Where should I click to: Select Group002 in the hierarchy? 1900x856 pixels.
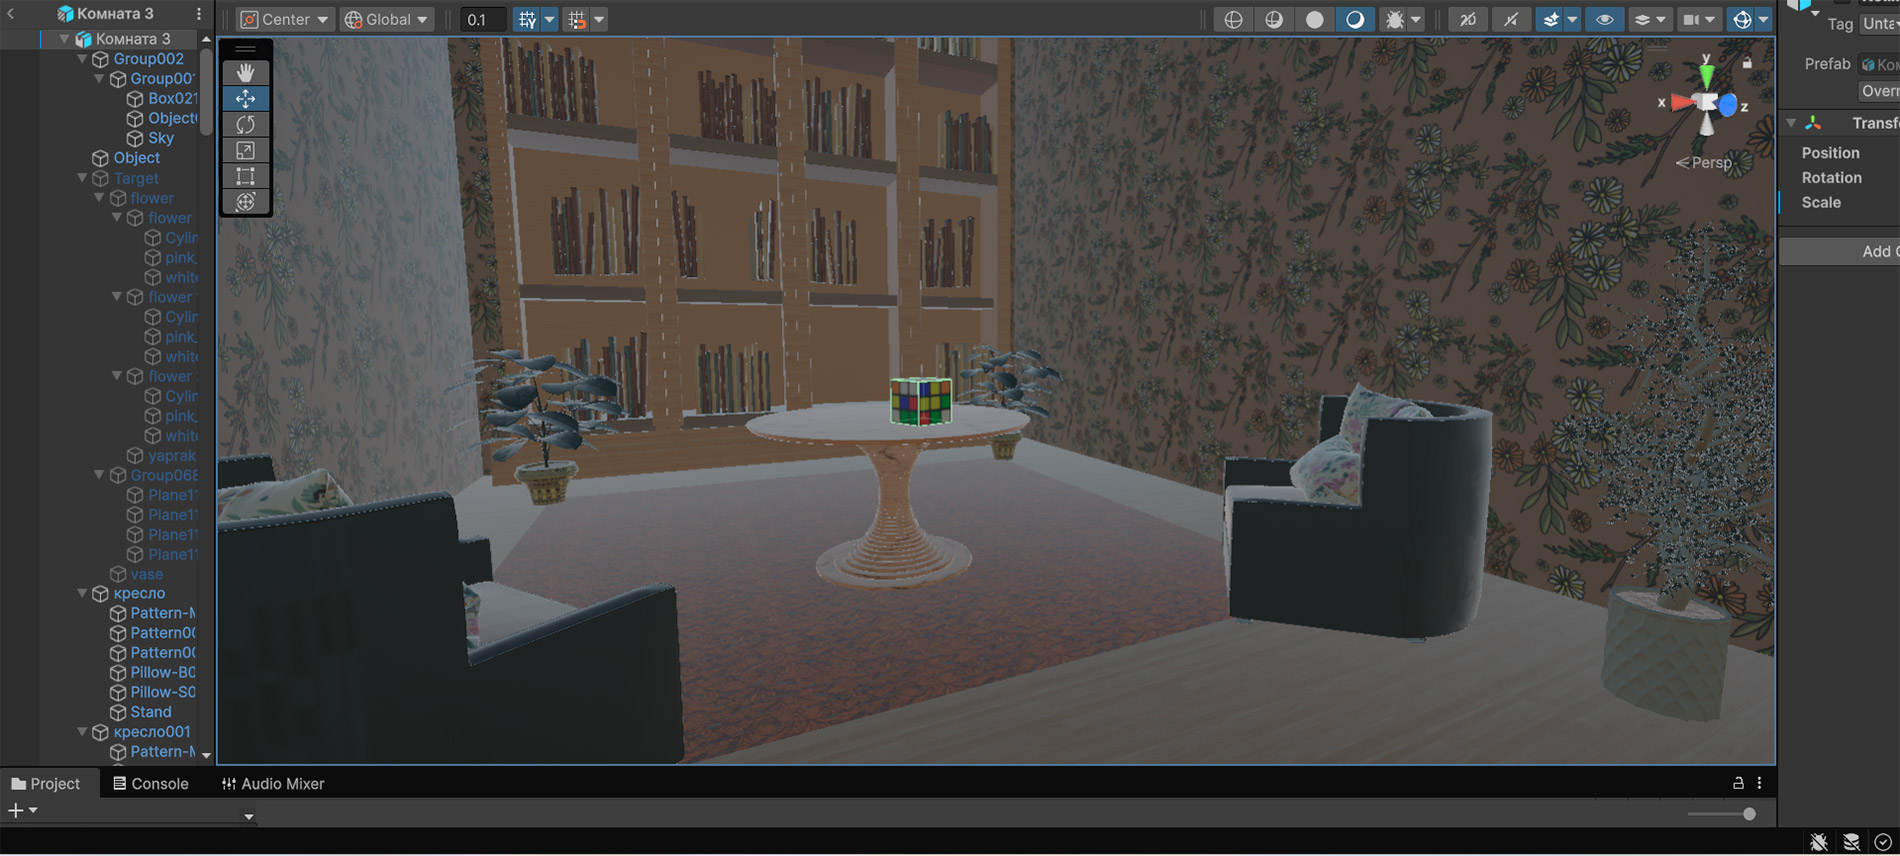(148, 59)
